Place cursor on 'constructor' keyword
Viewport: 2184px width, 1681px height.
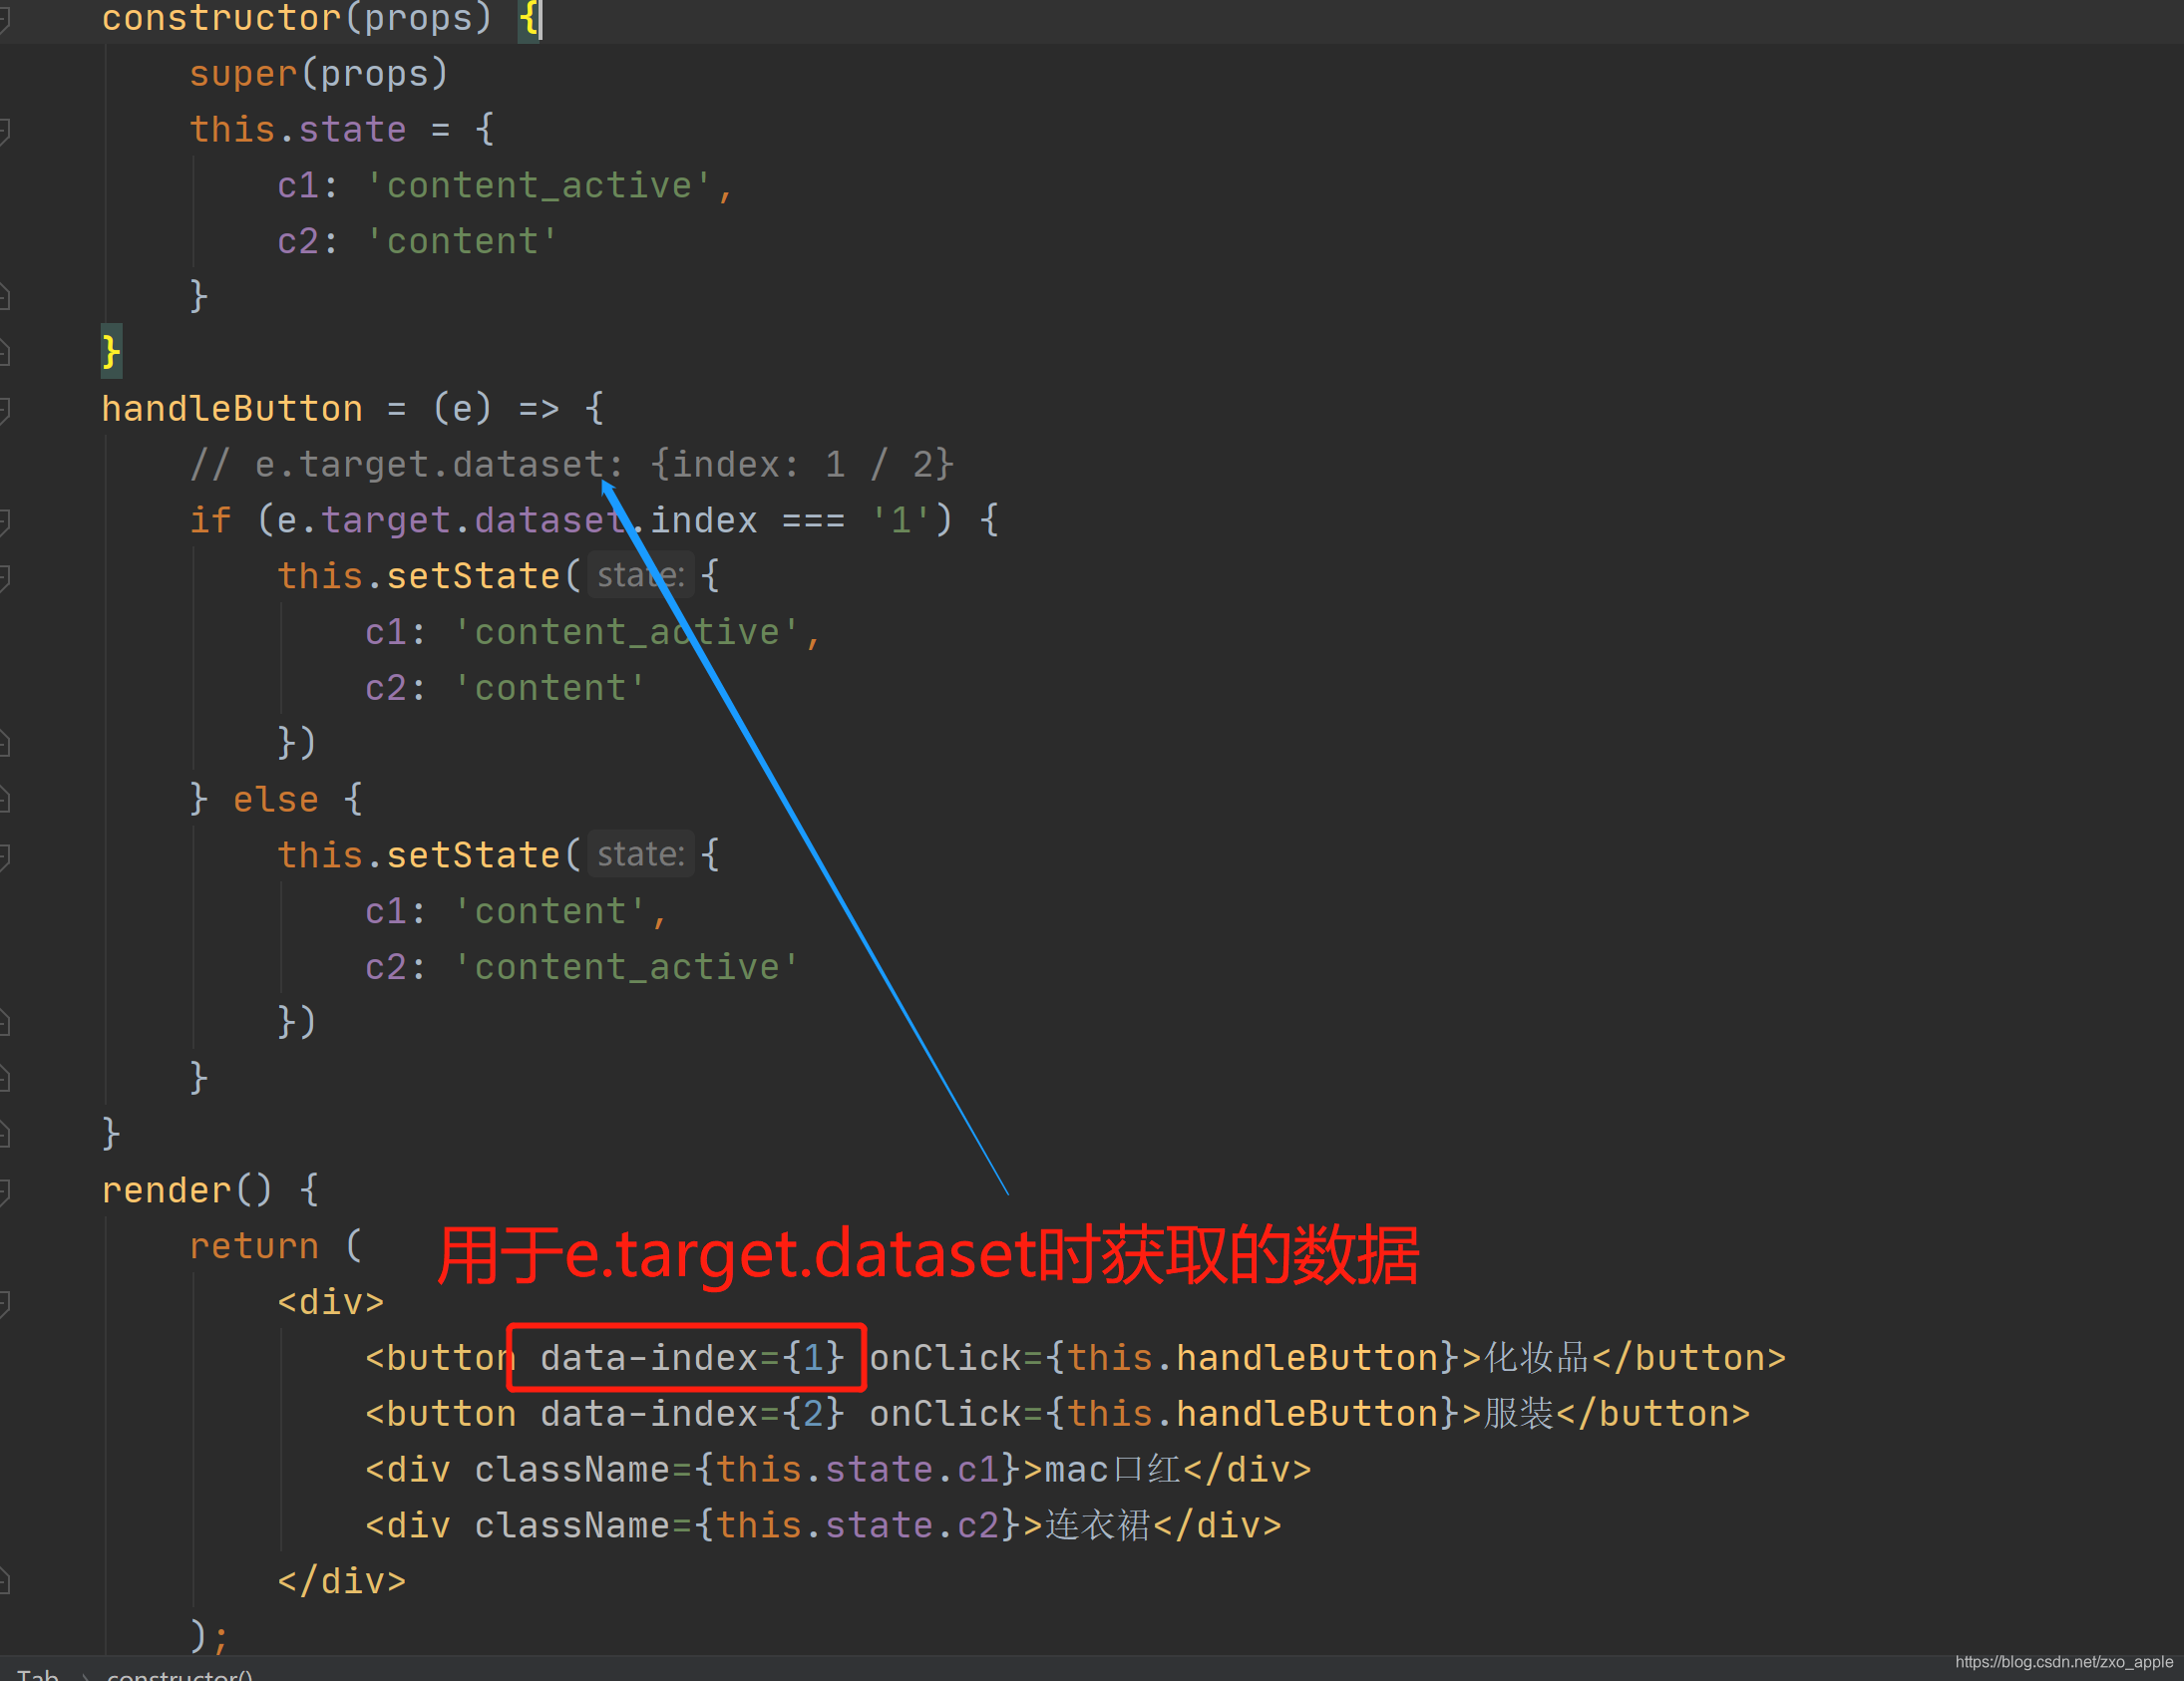[222, 19]
